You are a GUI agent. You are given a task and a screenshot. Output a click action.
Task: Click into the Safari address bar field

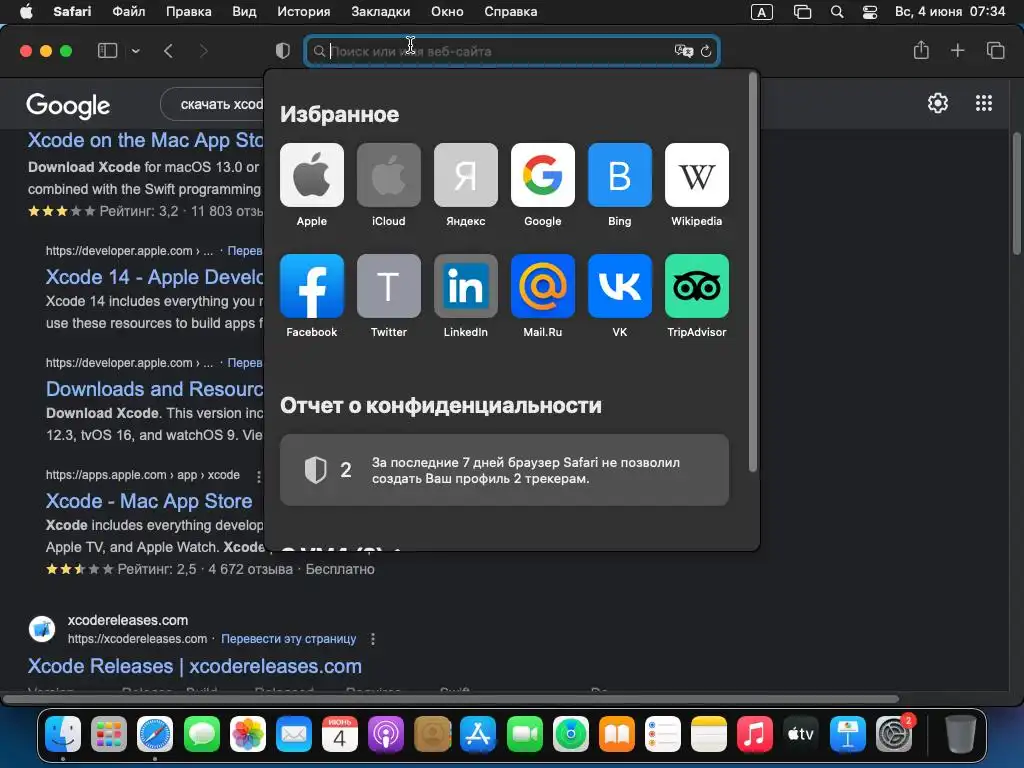point(512,51)
